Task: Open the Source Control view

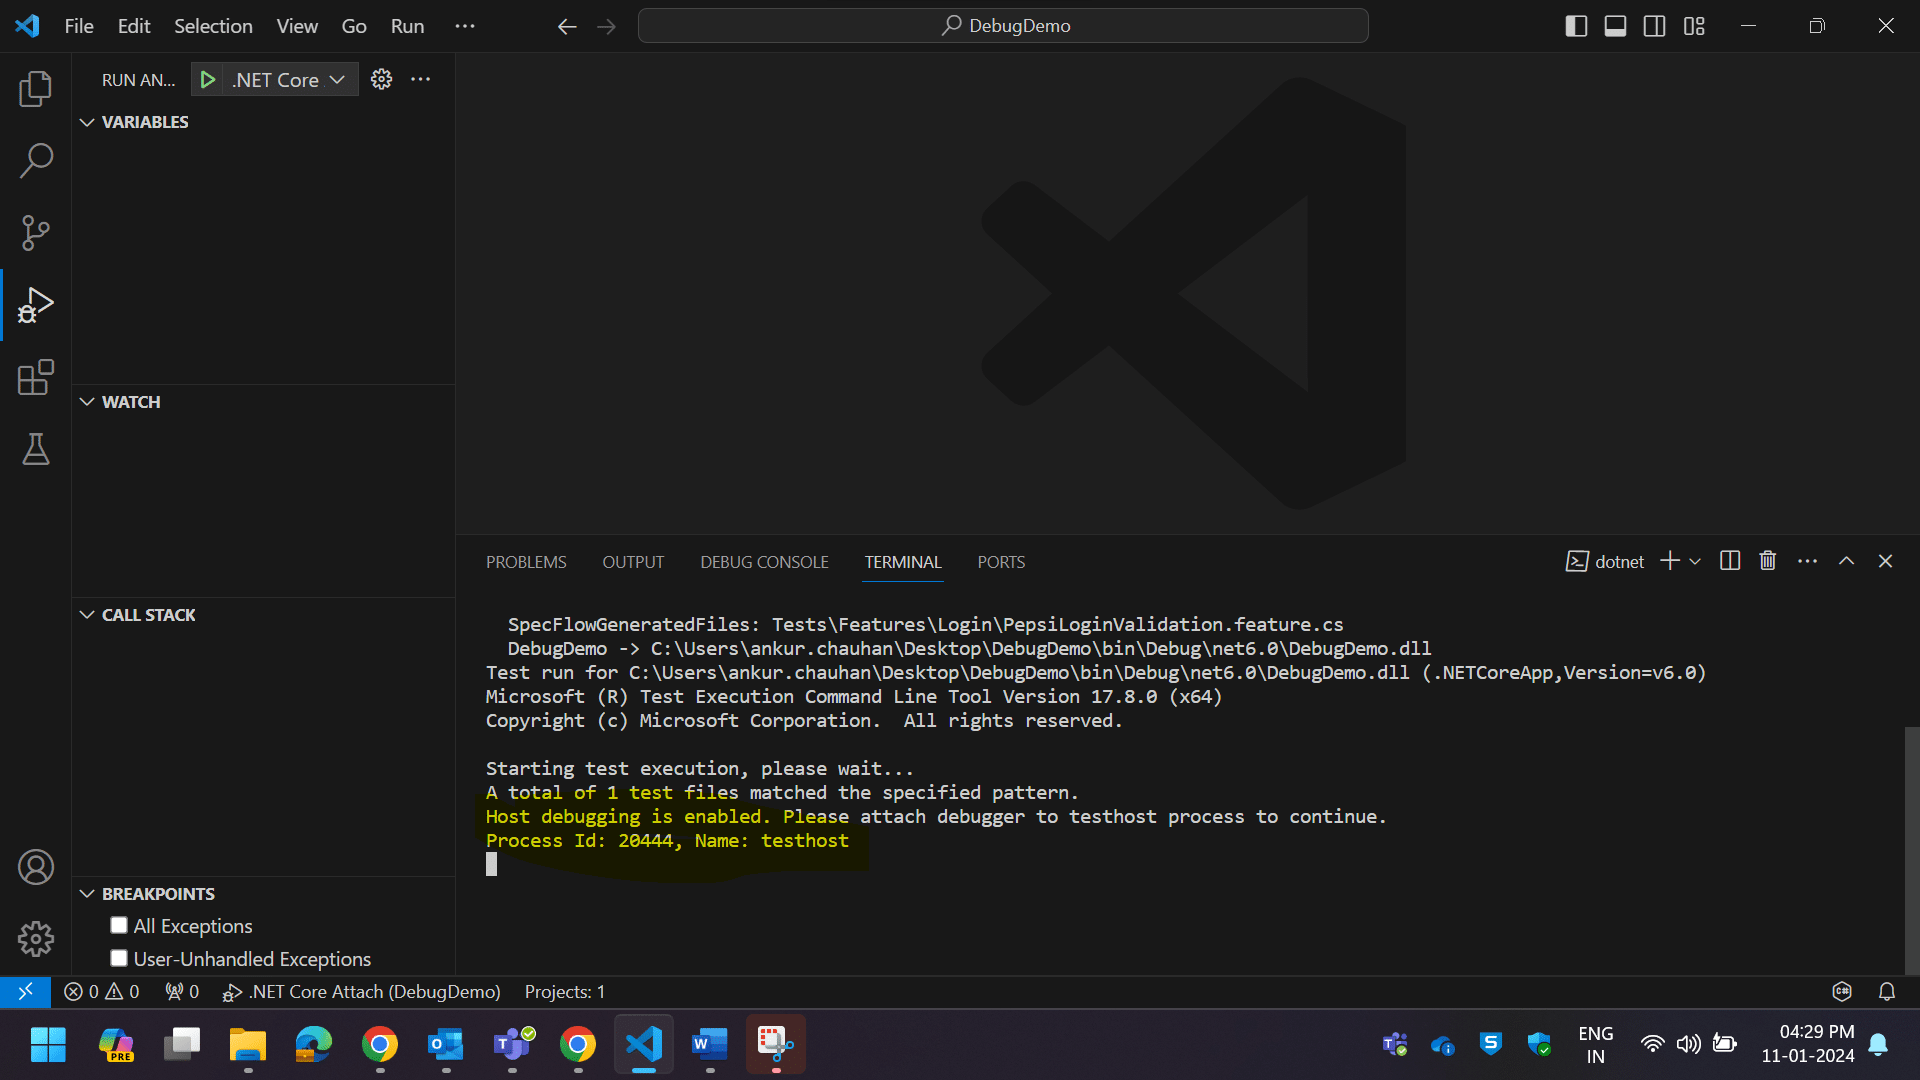Action: pos(36,233)
